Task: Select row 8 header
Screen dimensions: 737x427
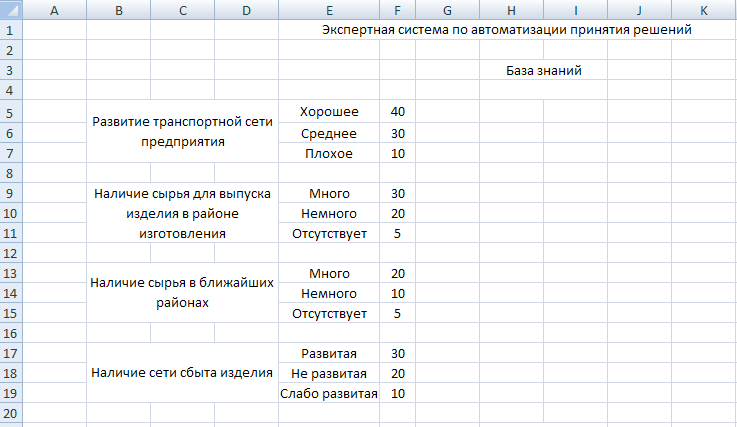Action: (11, 173)
